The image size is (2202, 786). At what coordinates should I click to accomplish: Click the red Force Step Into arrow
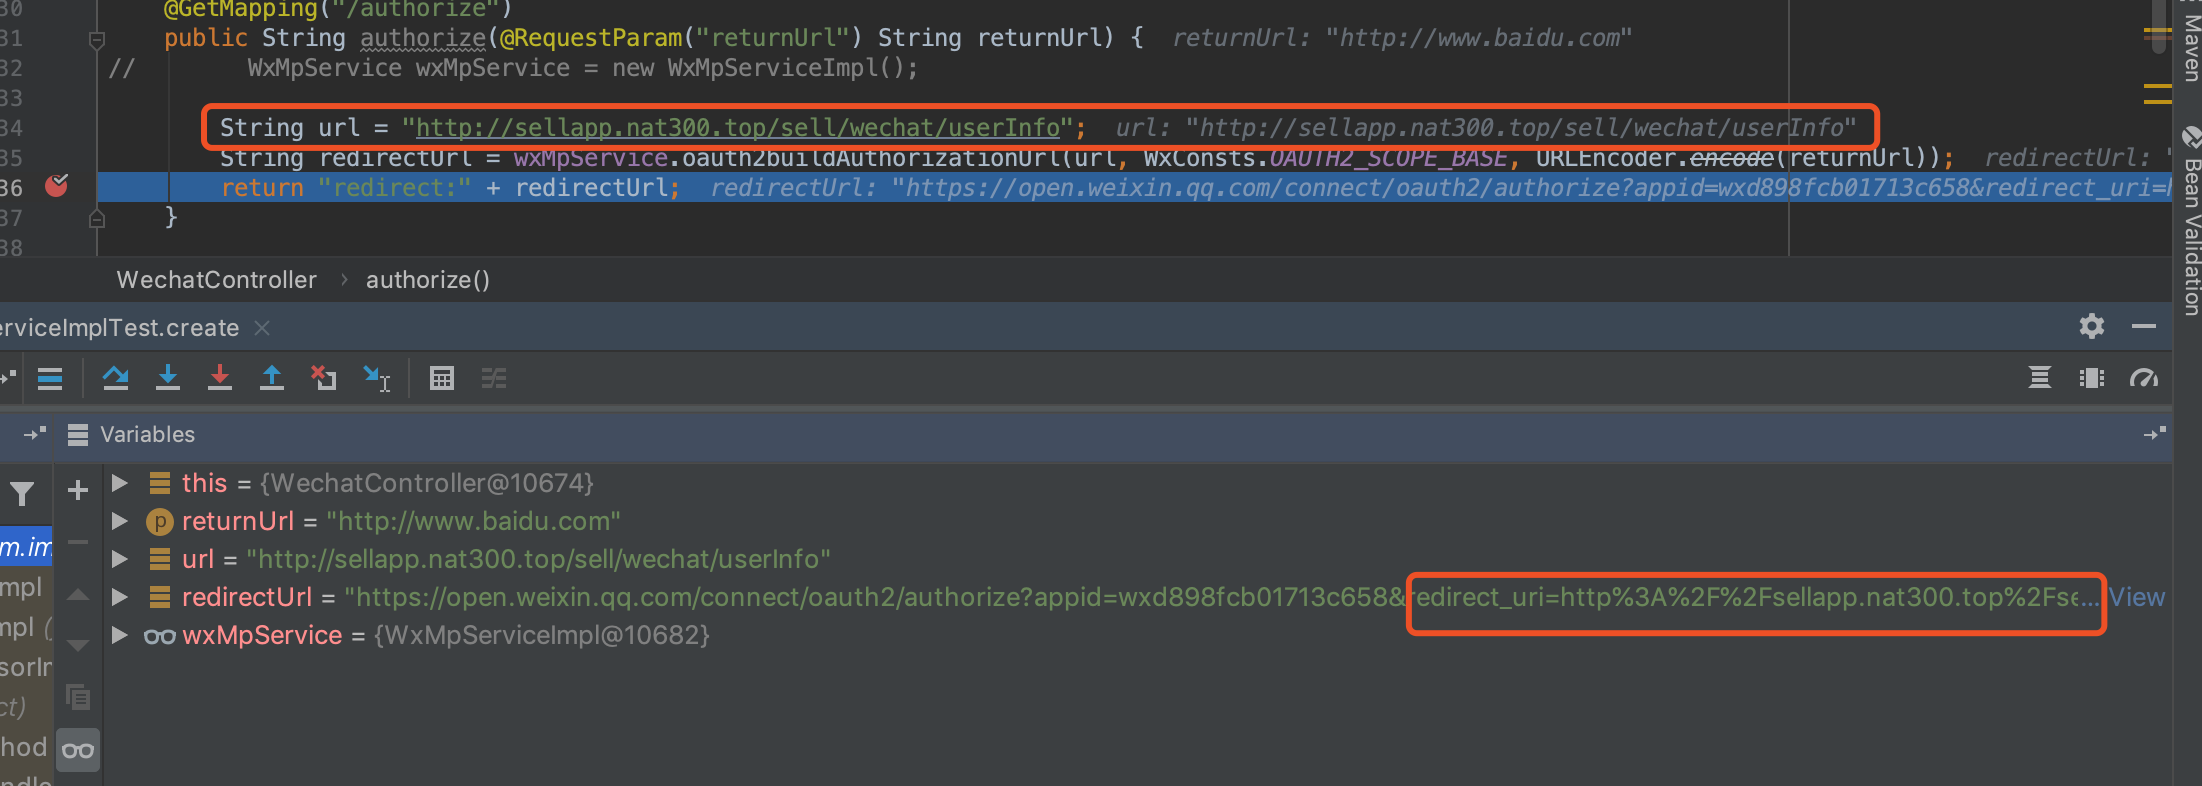(220, 378)
